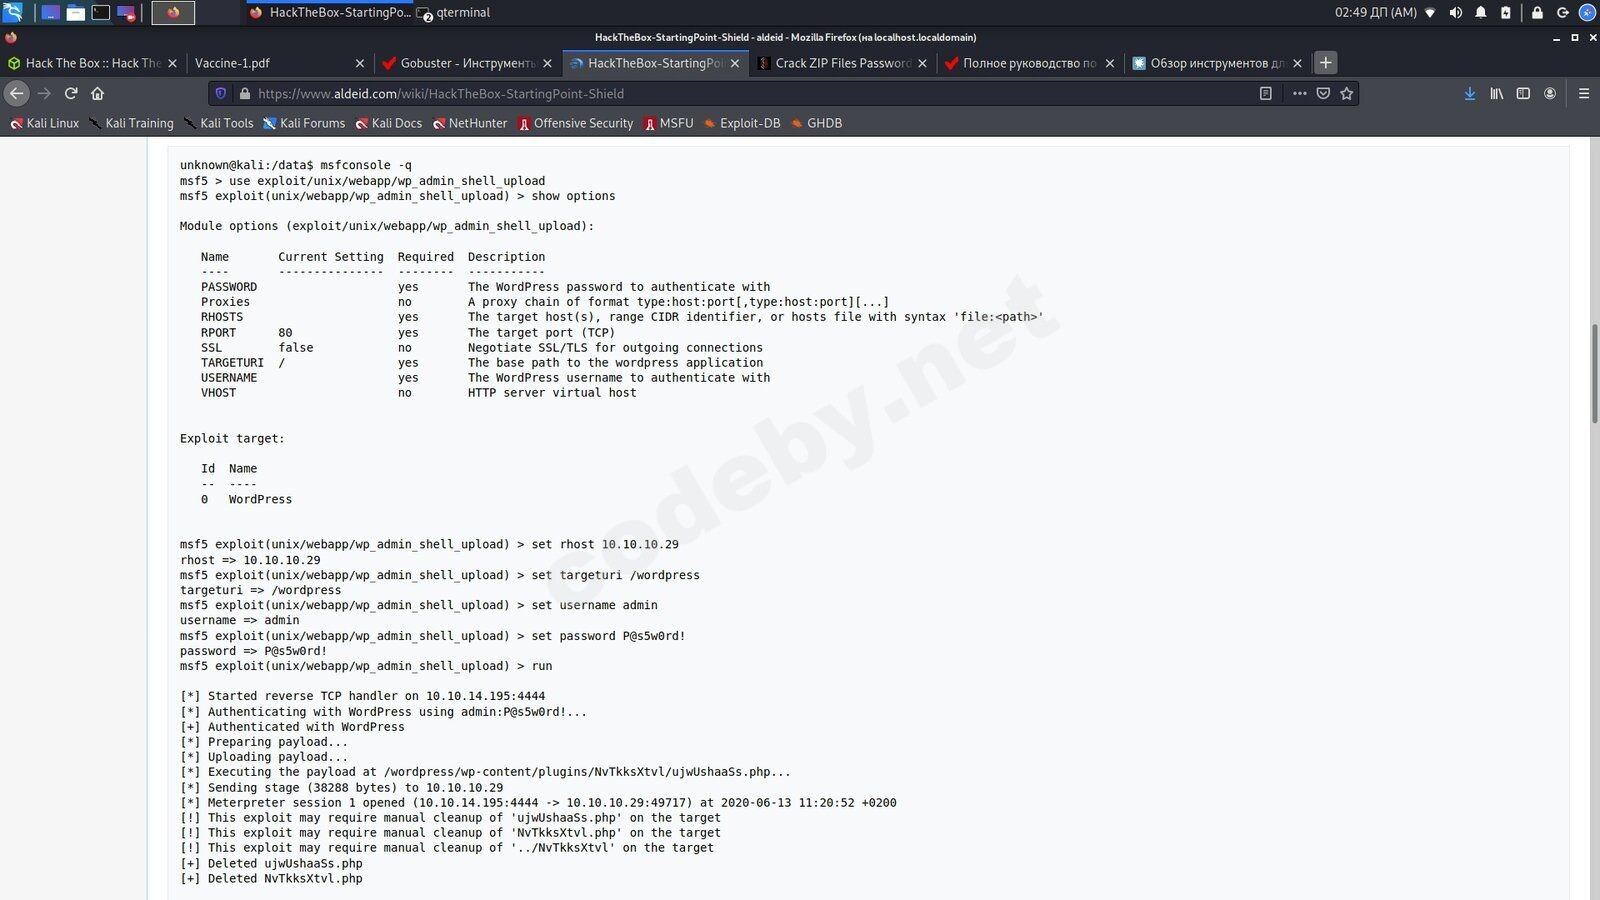This screenshot has width=1600, height=900.
Task: Close the Vaccine-1.pdf tab
Action: [x=359, y=63]
